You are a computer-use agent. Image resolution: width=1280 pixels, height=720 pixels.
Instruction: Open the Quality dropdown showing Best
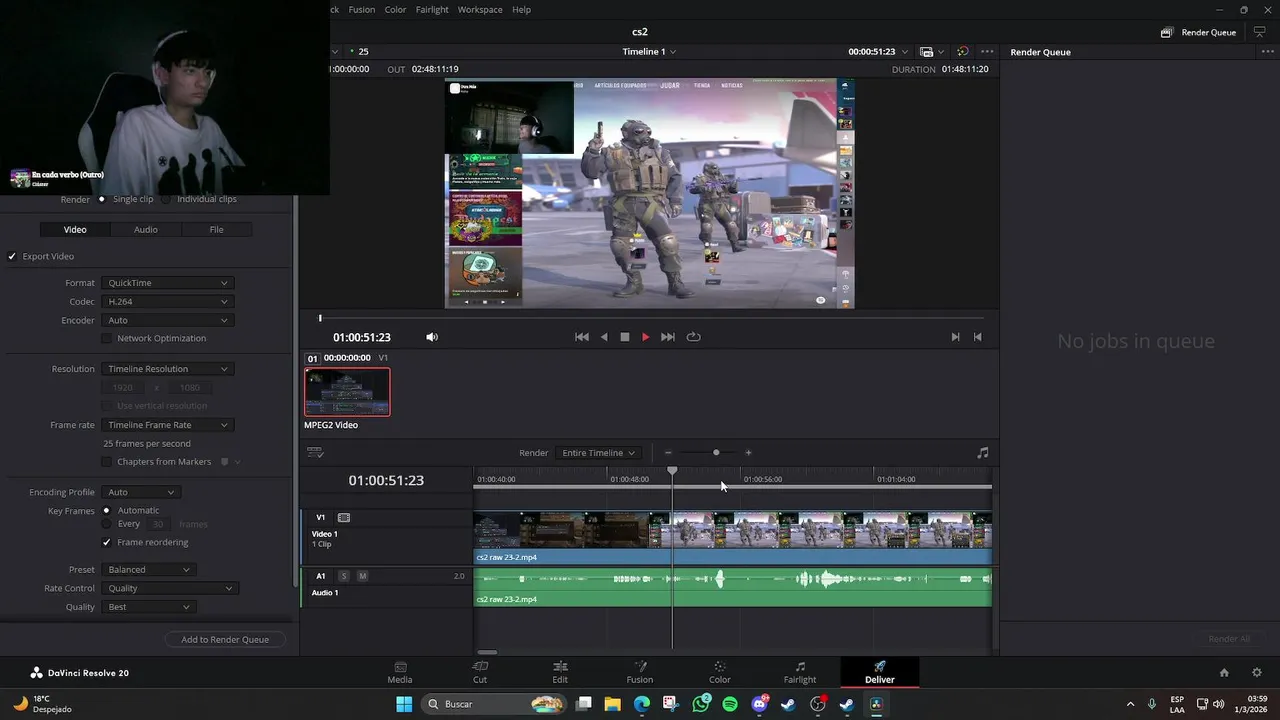[147, 607]
